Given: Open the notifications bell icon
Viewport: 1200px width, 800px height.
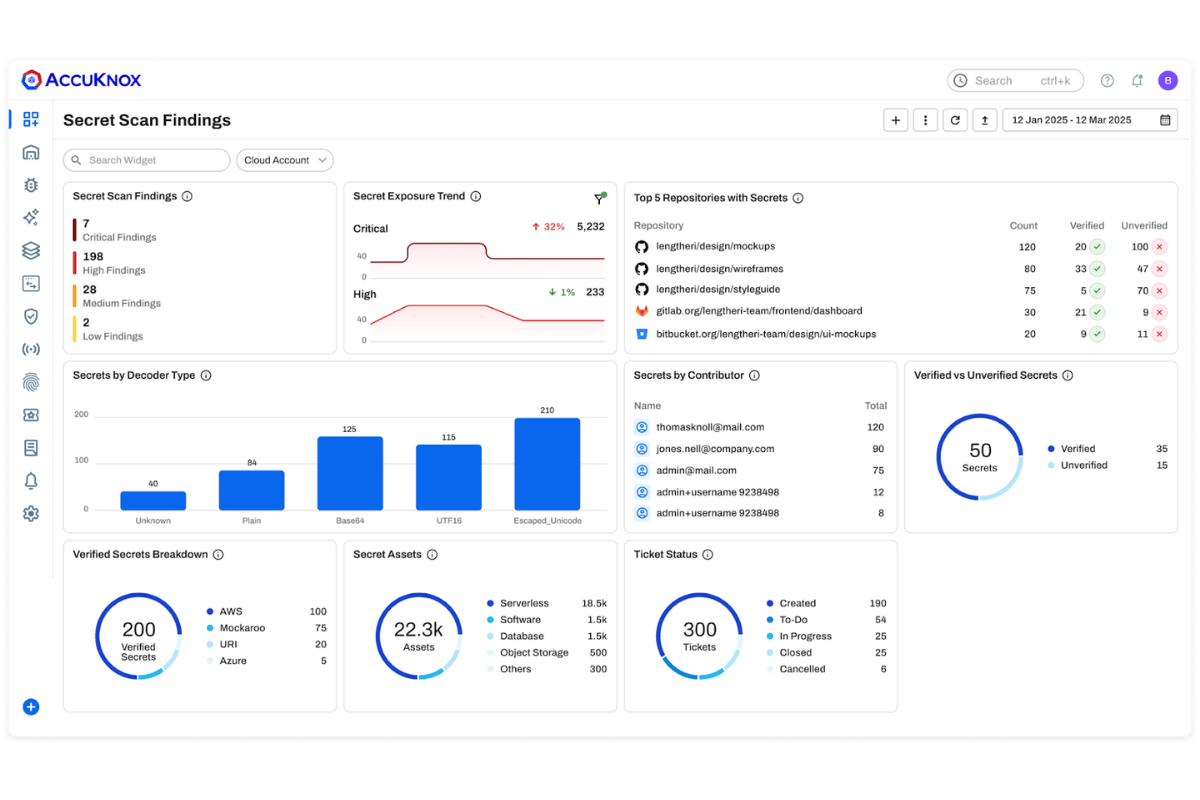Looking at the screenshot, I should click(x=30, y=481).
